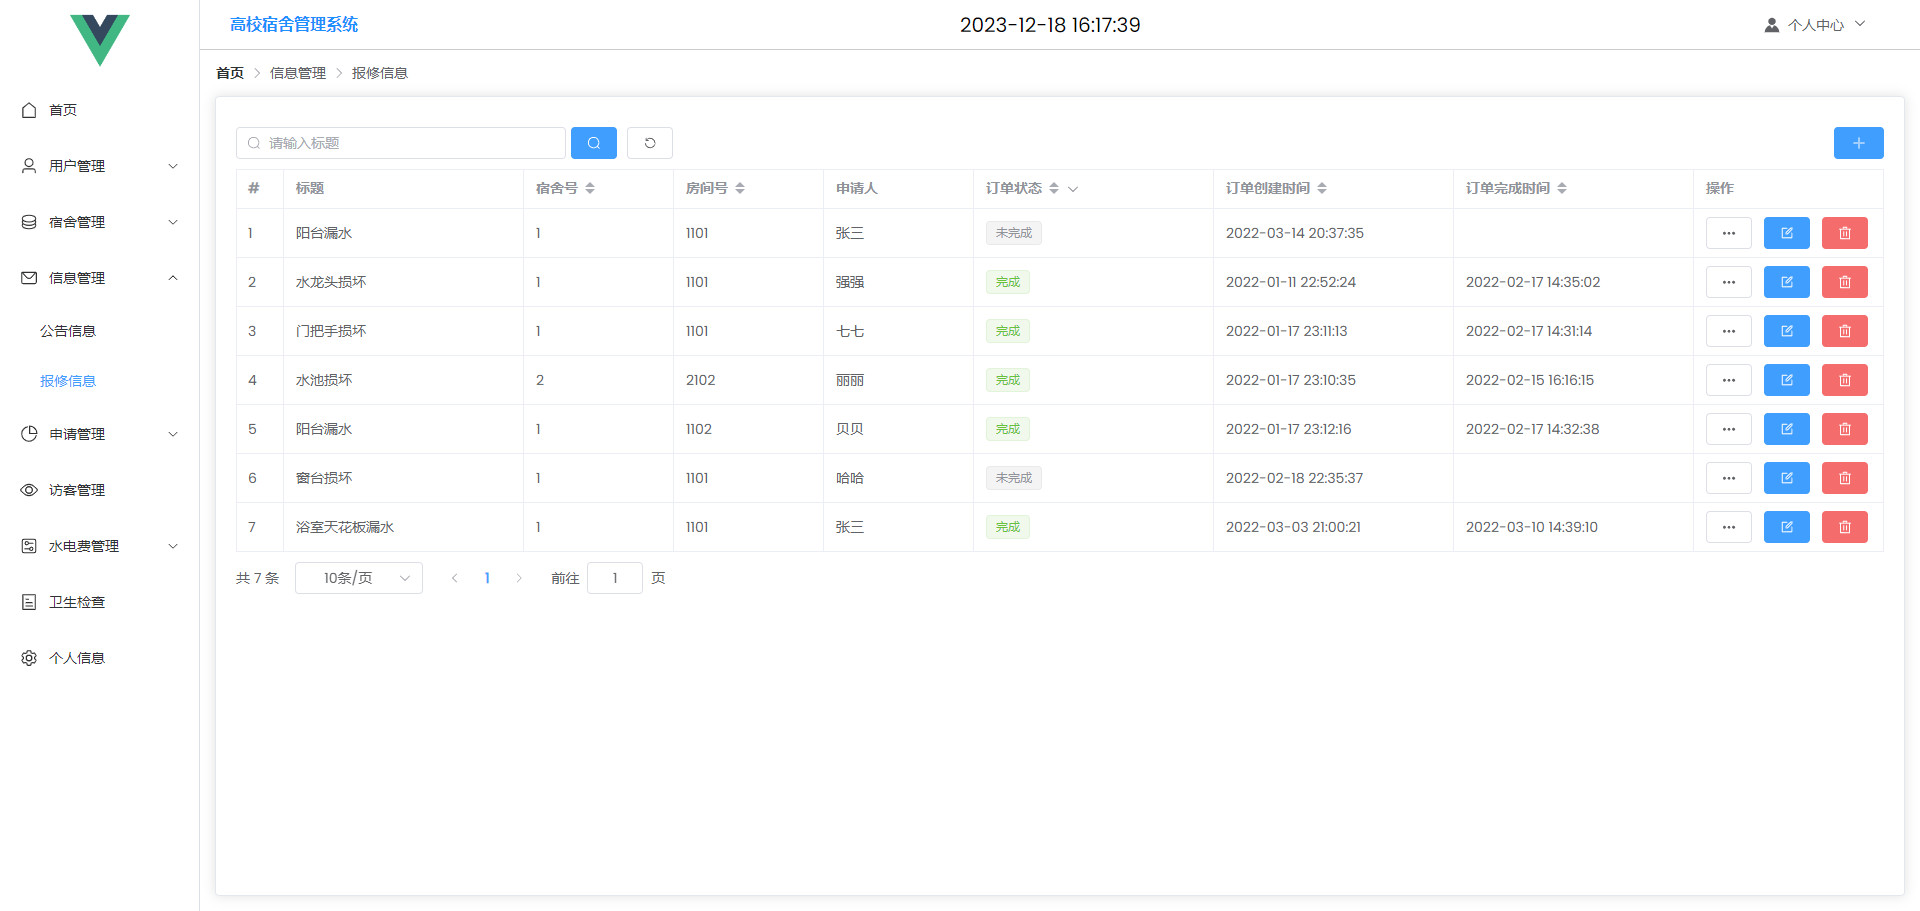The image size is (1920, 911).
Task: Sort table by 订单状态 arrows
Action: 1054,188
